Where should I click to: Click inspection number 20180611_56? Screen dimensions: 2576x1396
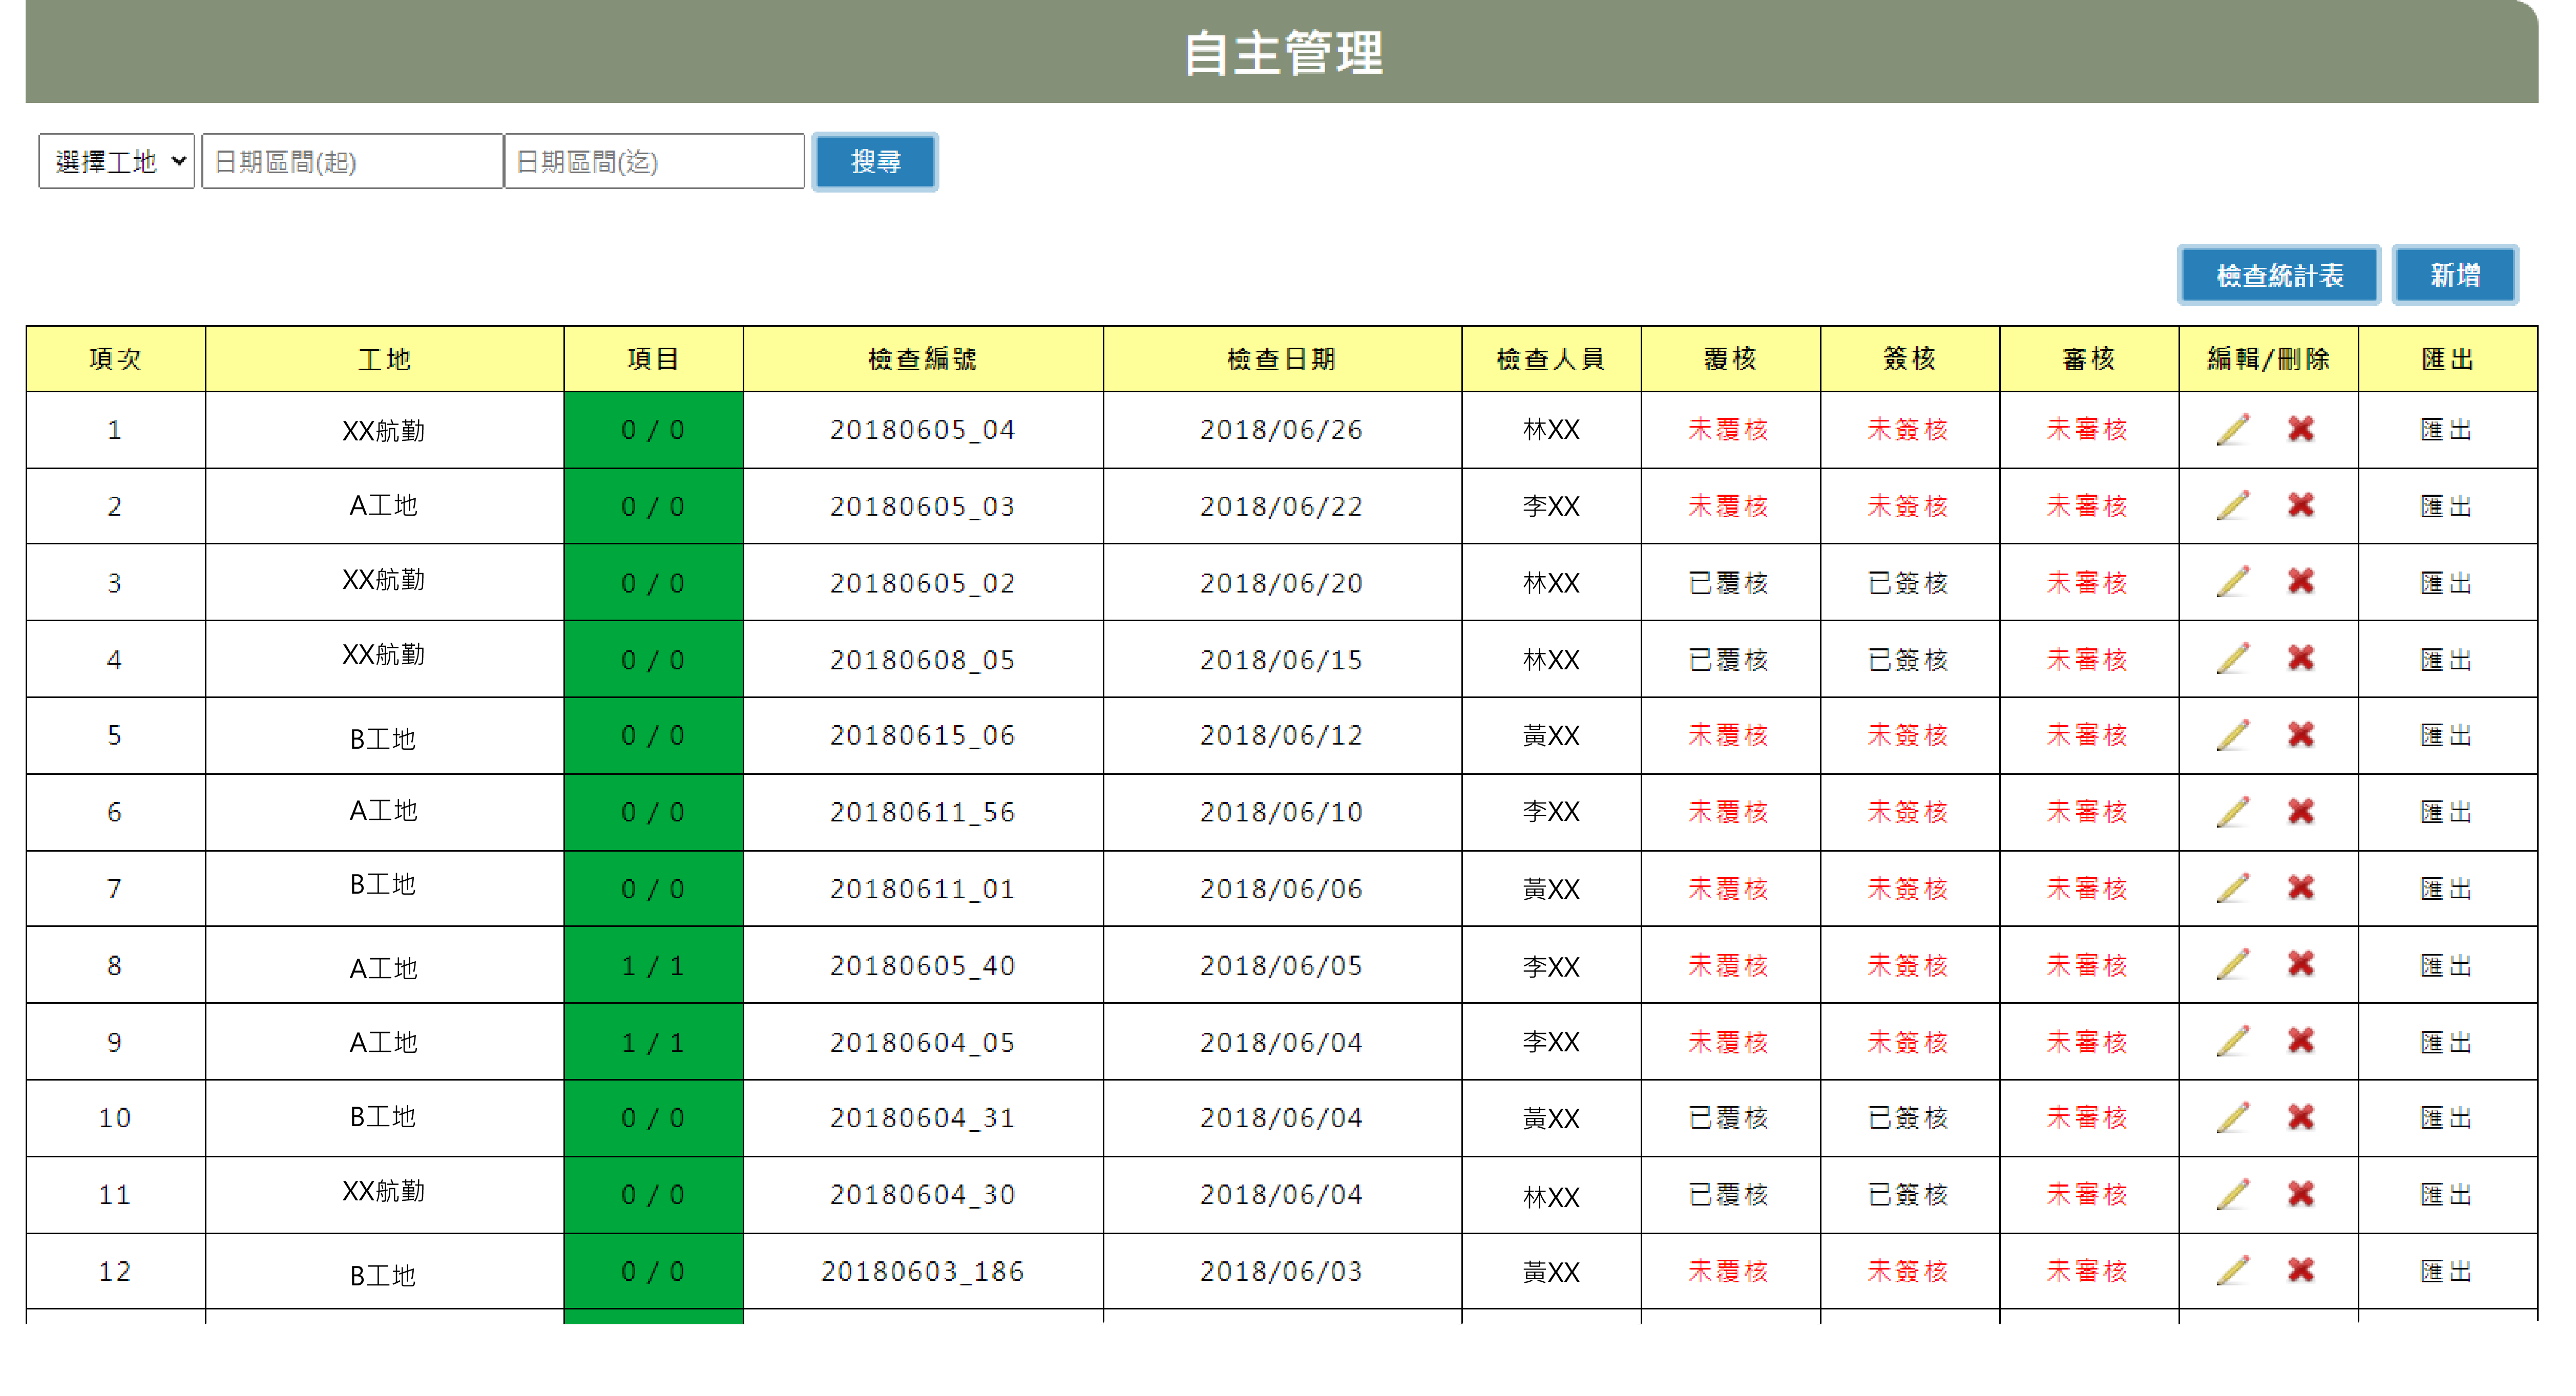tap(922, 812)
